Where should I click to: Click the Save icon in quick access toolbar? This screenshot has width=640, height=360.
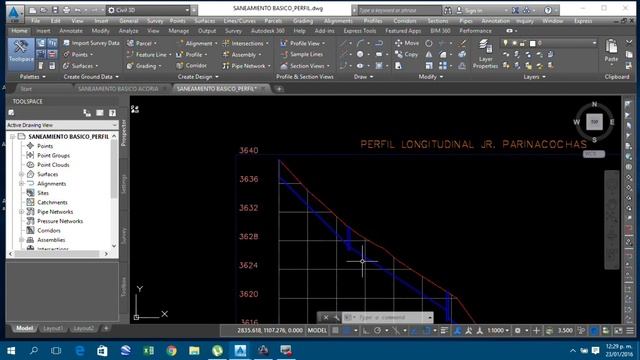[55, 10]
